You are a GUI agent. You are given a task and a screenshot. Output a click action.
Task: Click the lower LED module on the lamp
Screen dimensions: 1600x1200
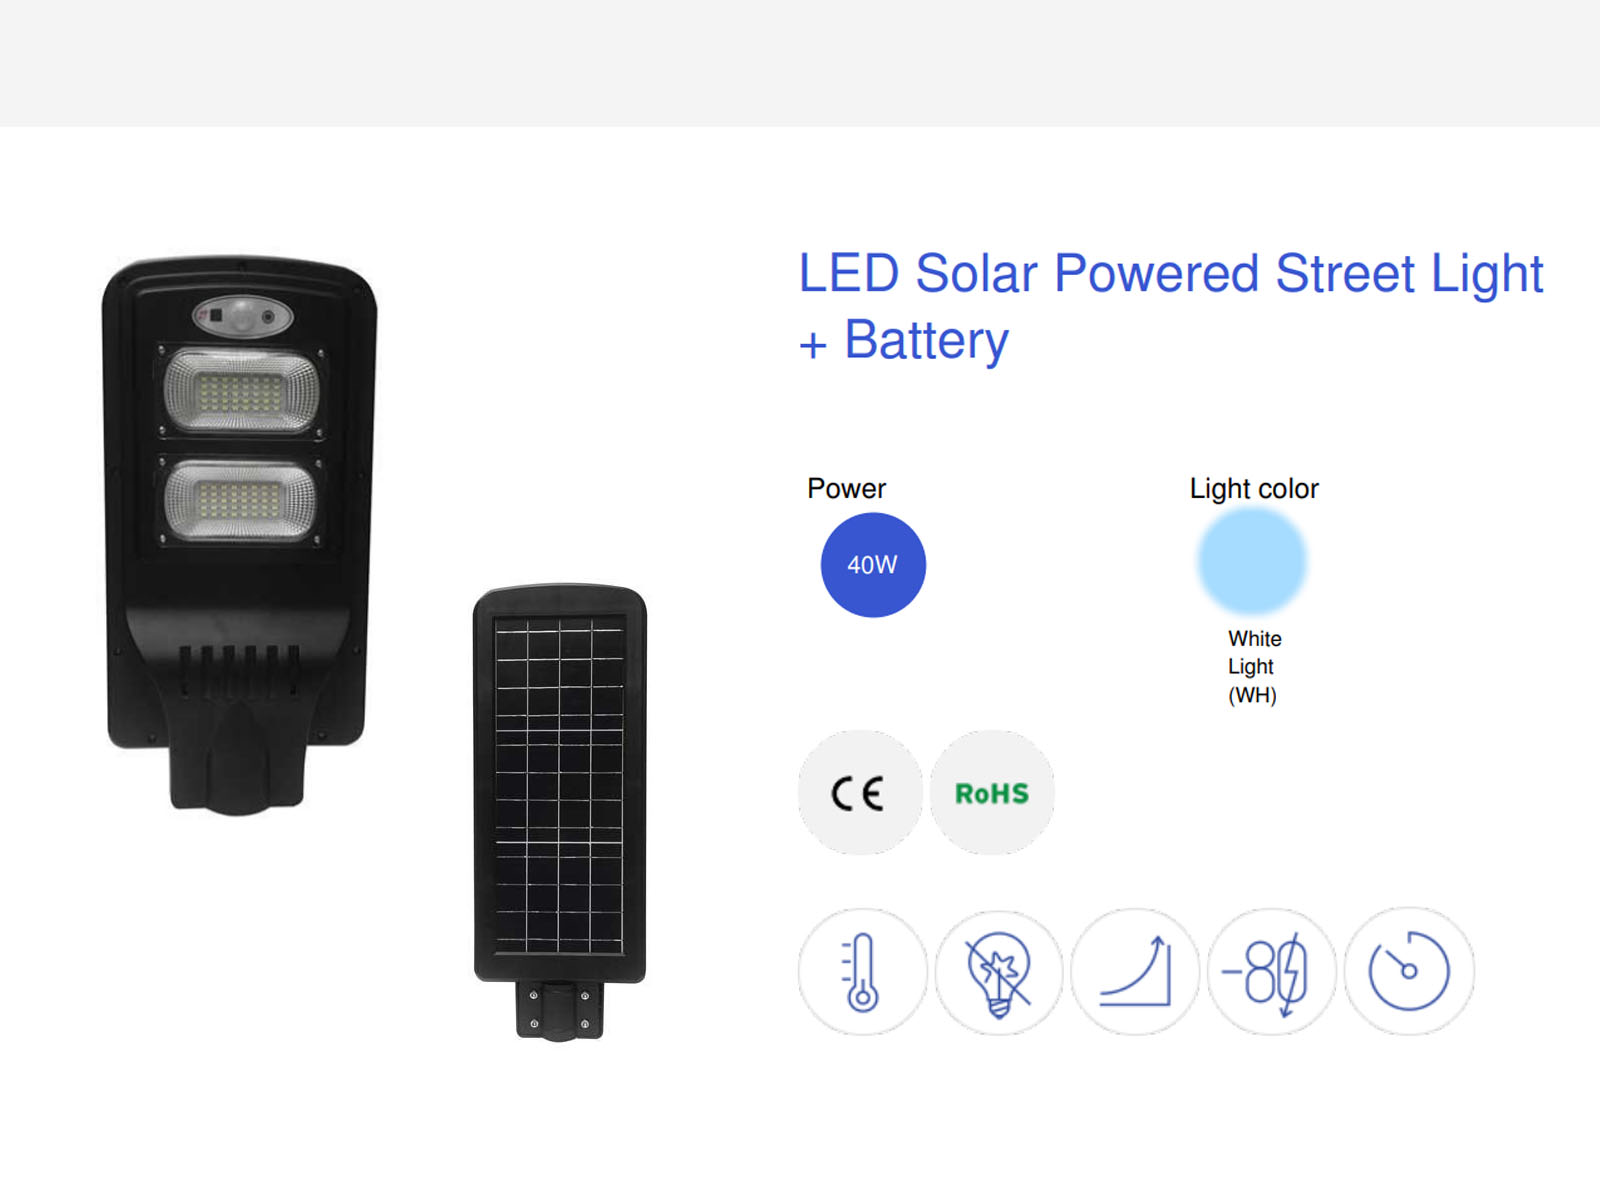click(x=240, y=500)
